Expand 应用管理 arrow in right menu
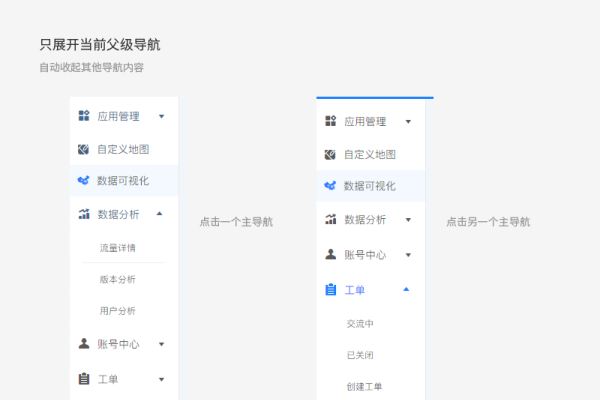The height and width of the screenshot is (400, 600). (x=408, y=122)
